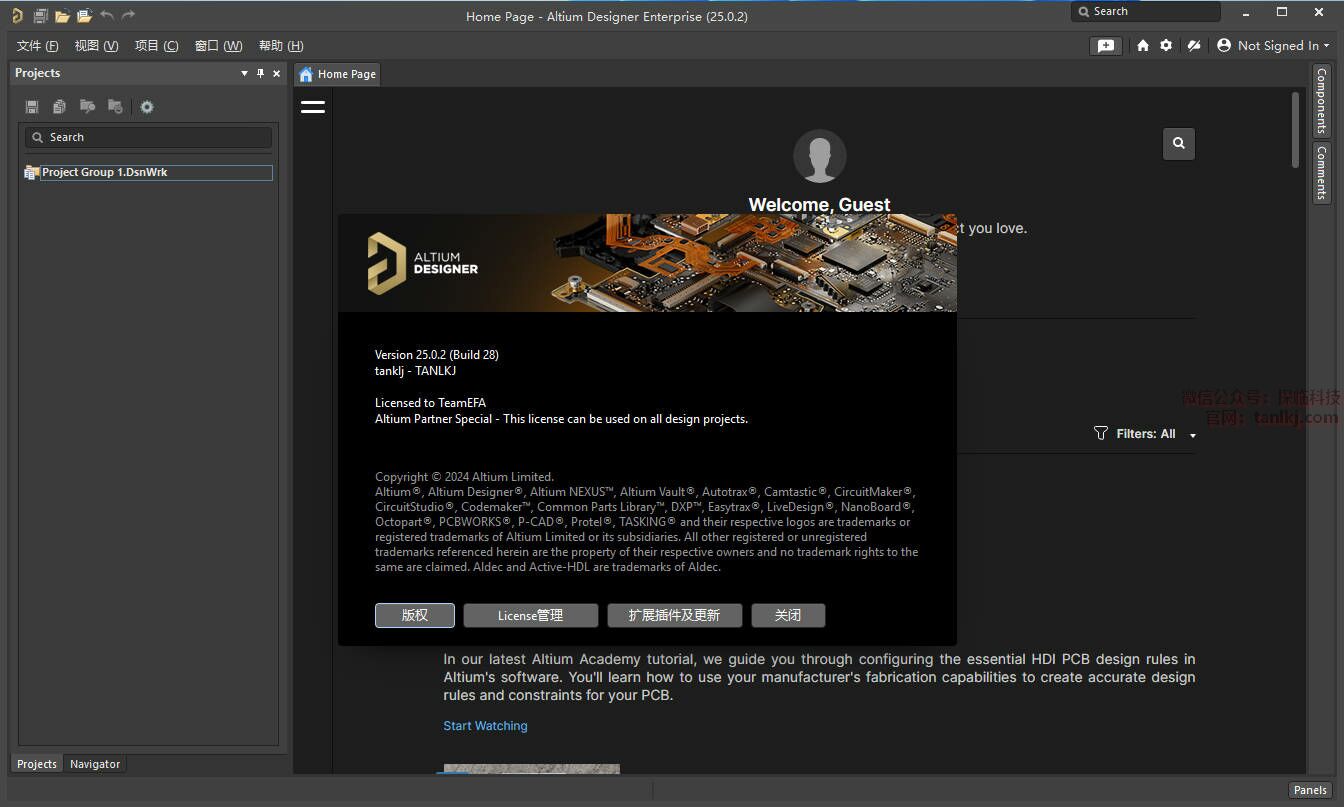Viewport: 1344px width, 807px height.
Task: Click the Altium logo in the title bar
Action: 17,16
